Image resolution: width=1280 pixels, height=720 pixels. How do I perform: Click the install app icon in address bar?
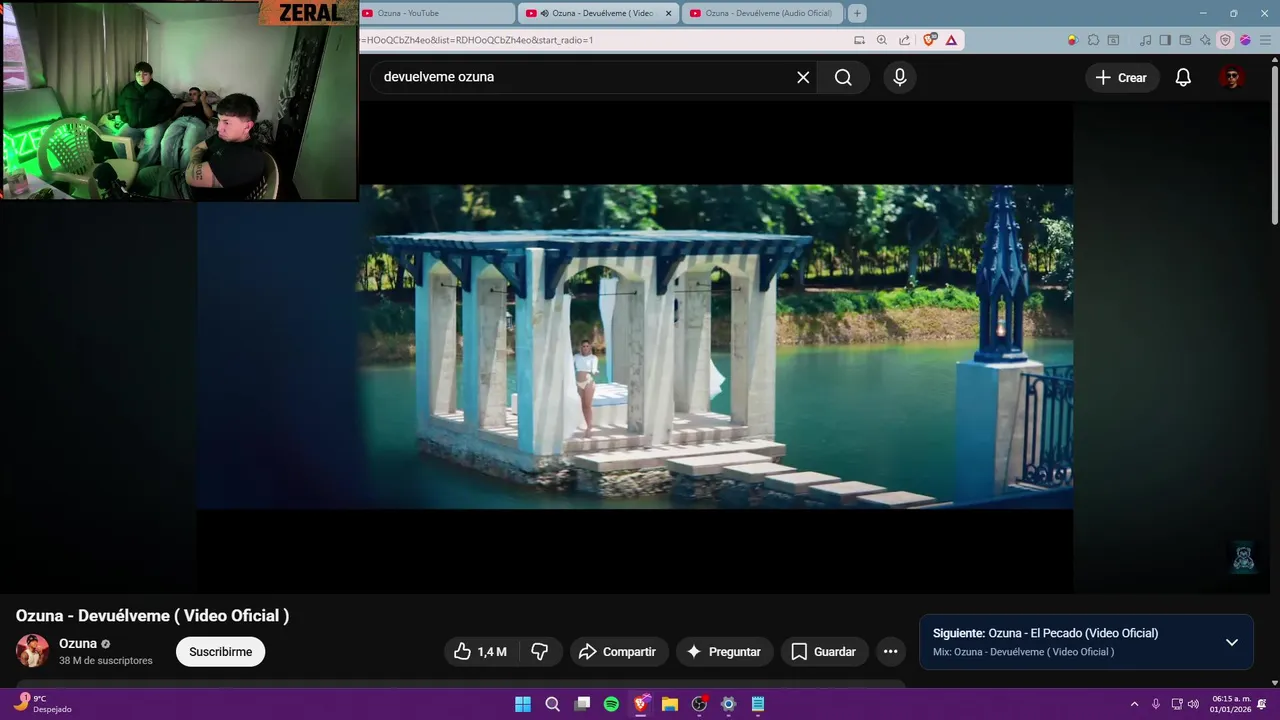point(860,40)
